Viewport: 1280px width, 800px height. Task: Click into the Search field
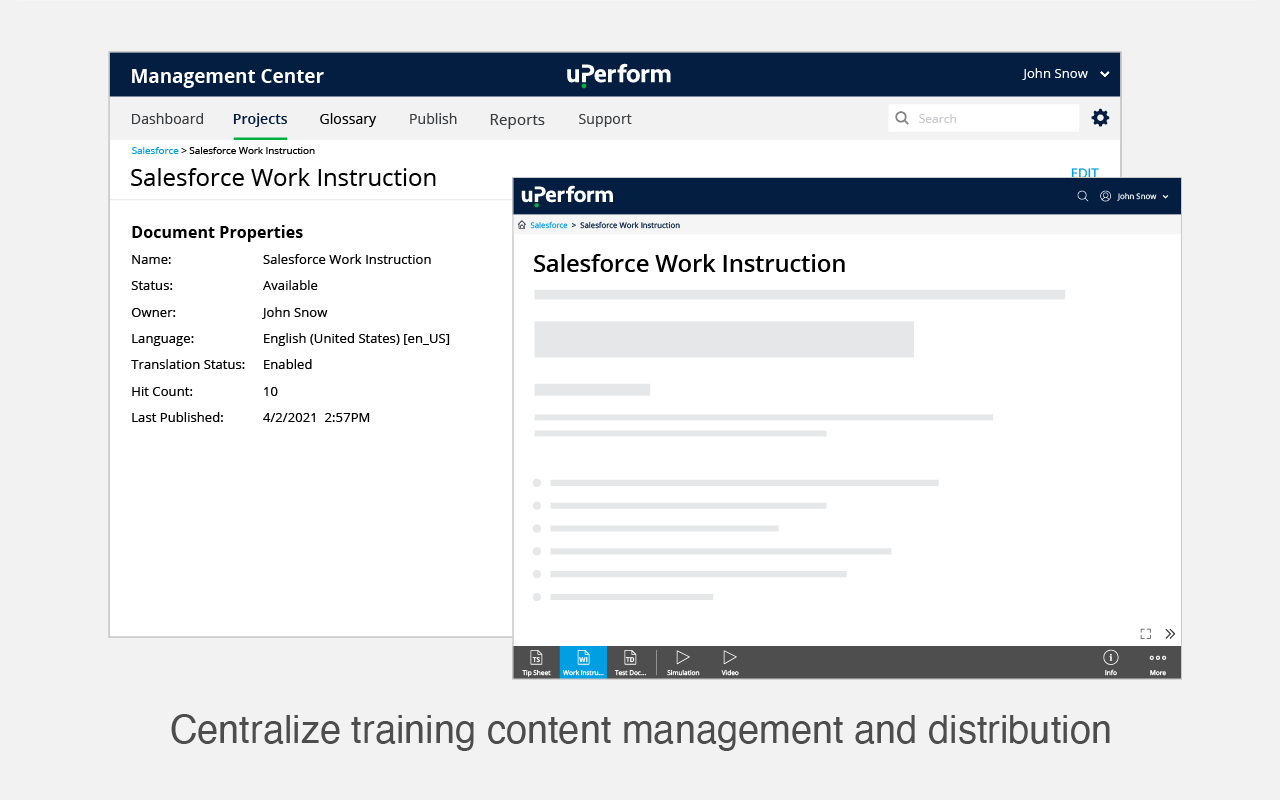[x=984, y=118]
